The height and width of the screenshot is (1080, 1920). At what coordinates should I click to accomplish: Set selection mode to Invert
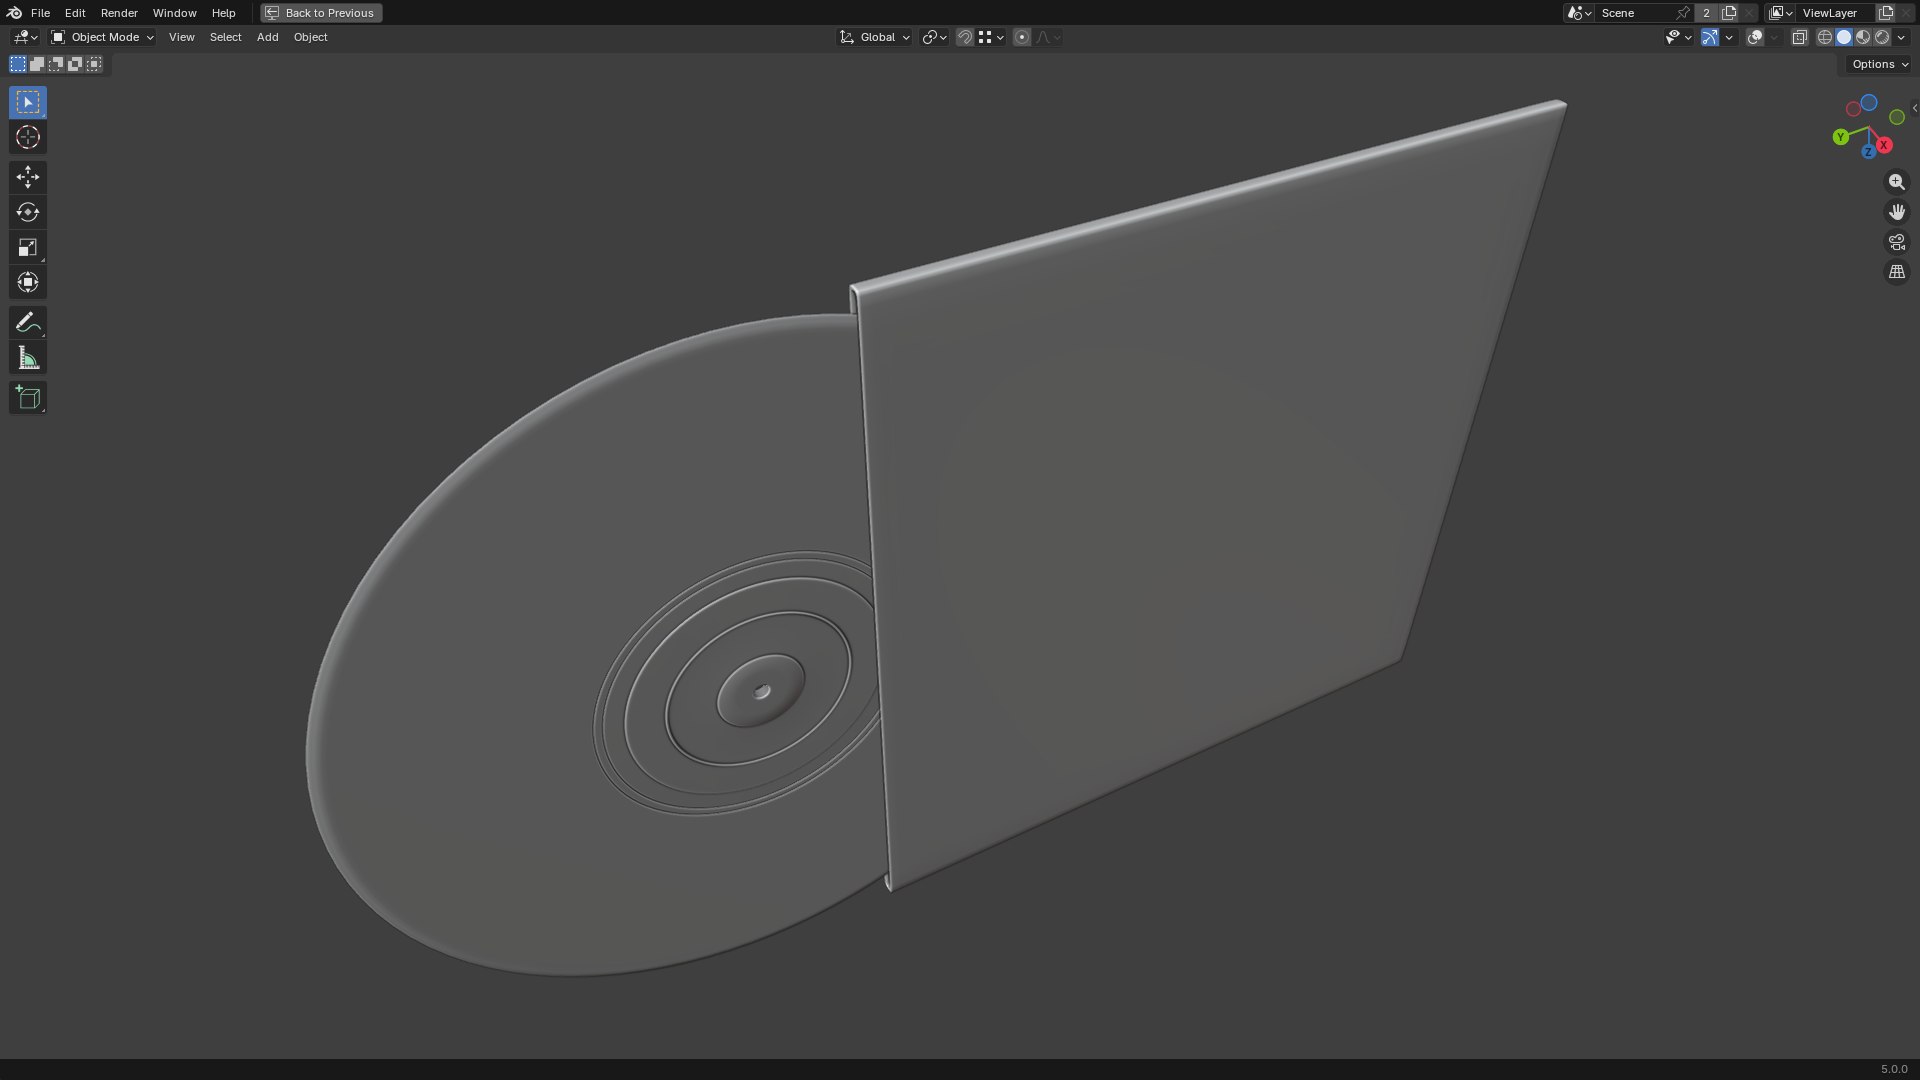click(x=75, y=64)
